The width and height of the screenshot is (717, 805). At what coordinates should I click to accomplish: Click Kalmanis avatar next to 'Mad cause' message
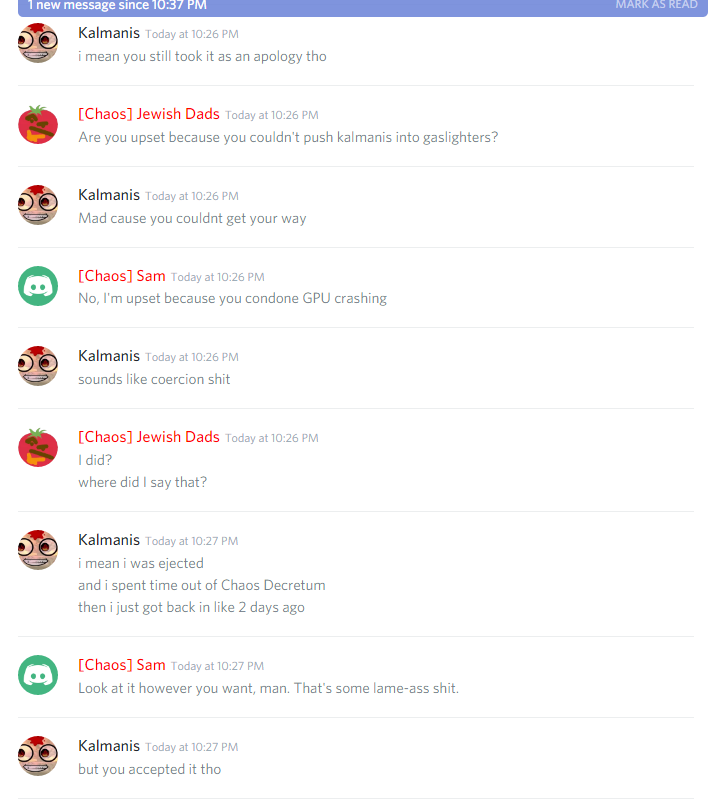[x=38, y=205]
